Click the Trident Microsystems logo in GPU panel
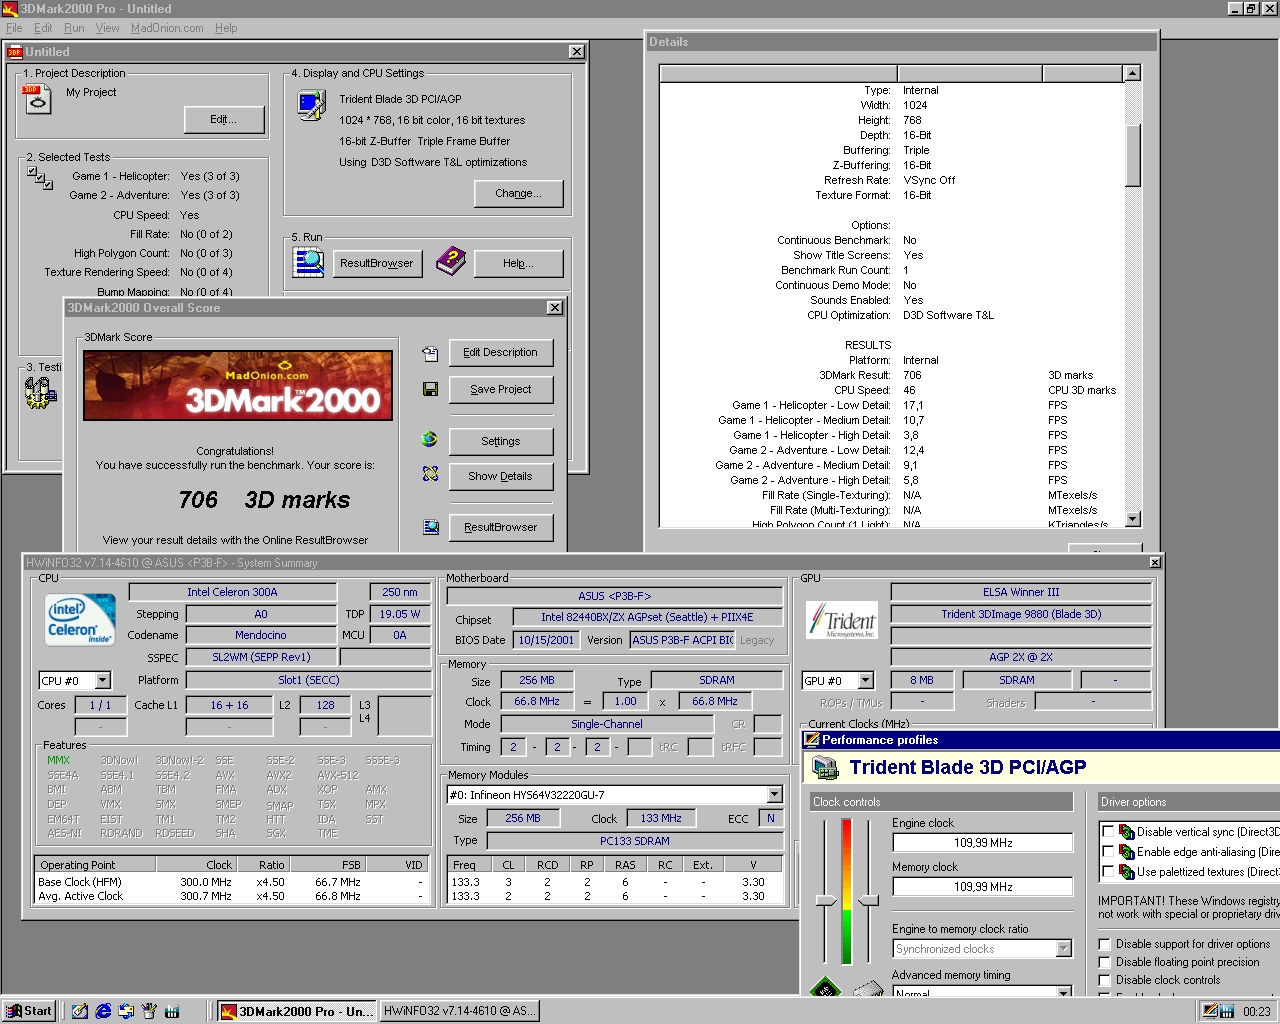Image resolution: width=1280 pixels, height=1024 pixels. click(x=843, y=620)
